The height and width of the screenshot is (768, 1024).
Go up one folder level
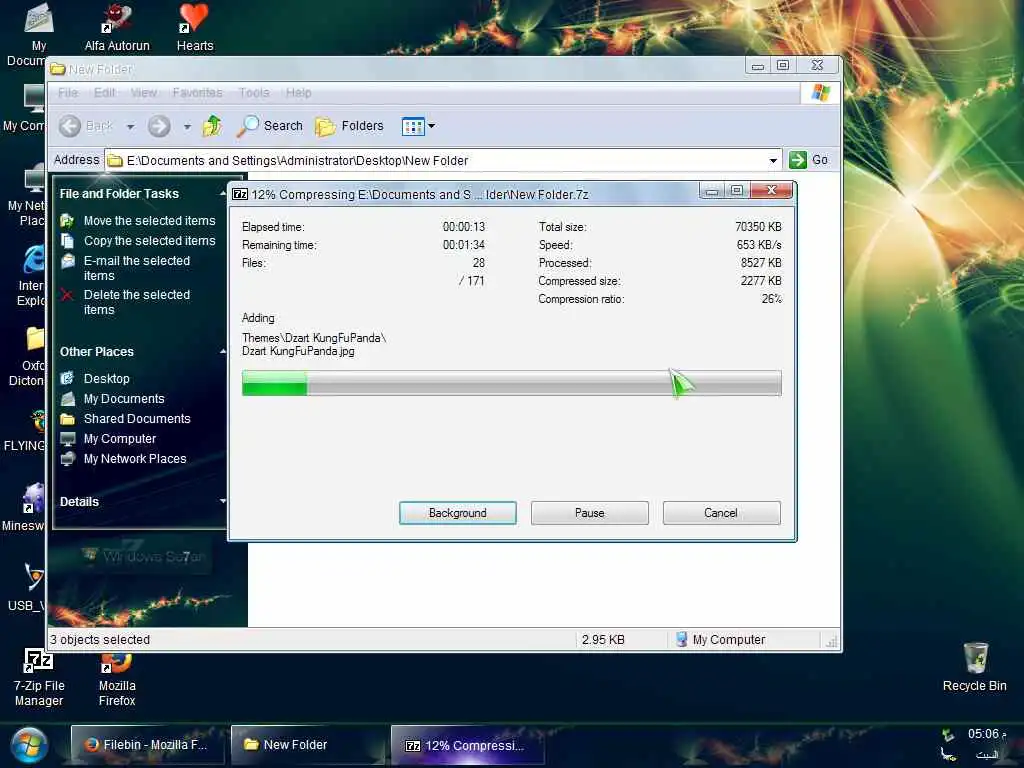point(212,126)
